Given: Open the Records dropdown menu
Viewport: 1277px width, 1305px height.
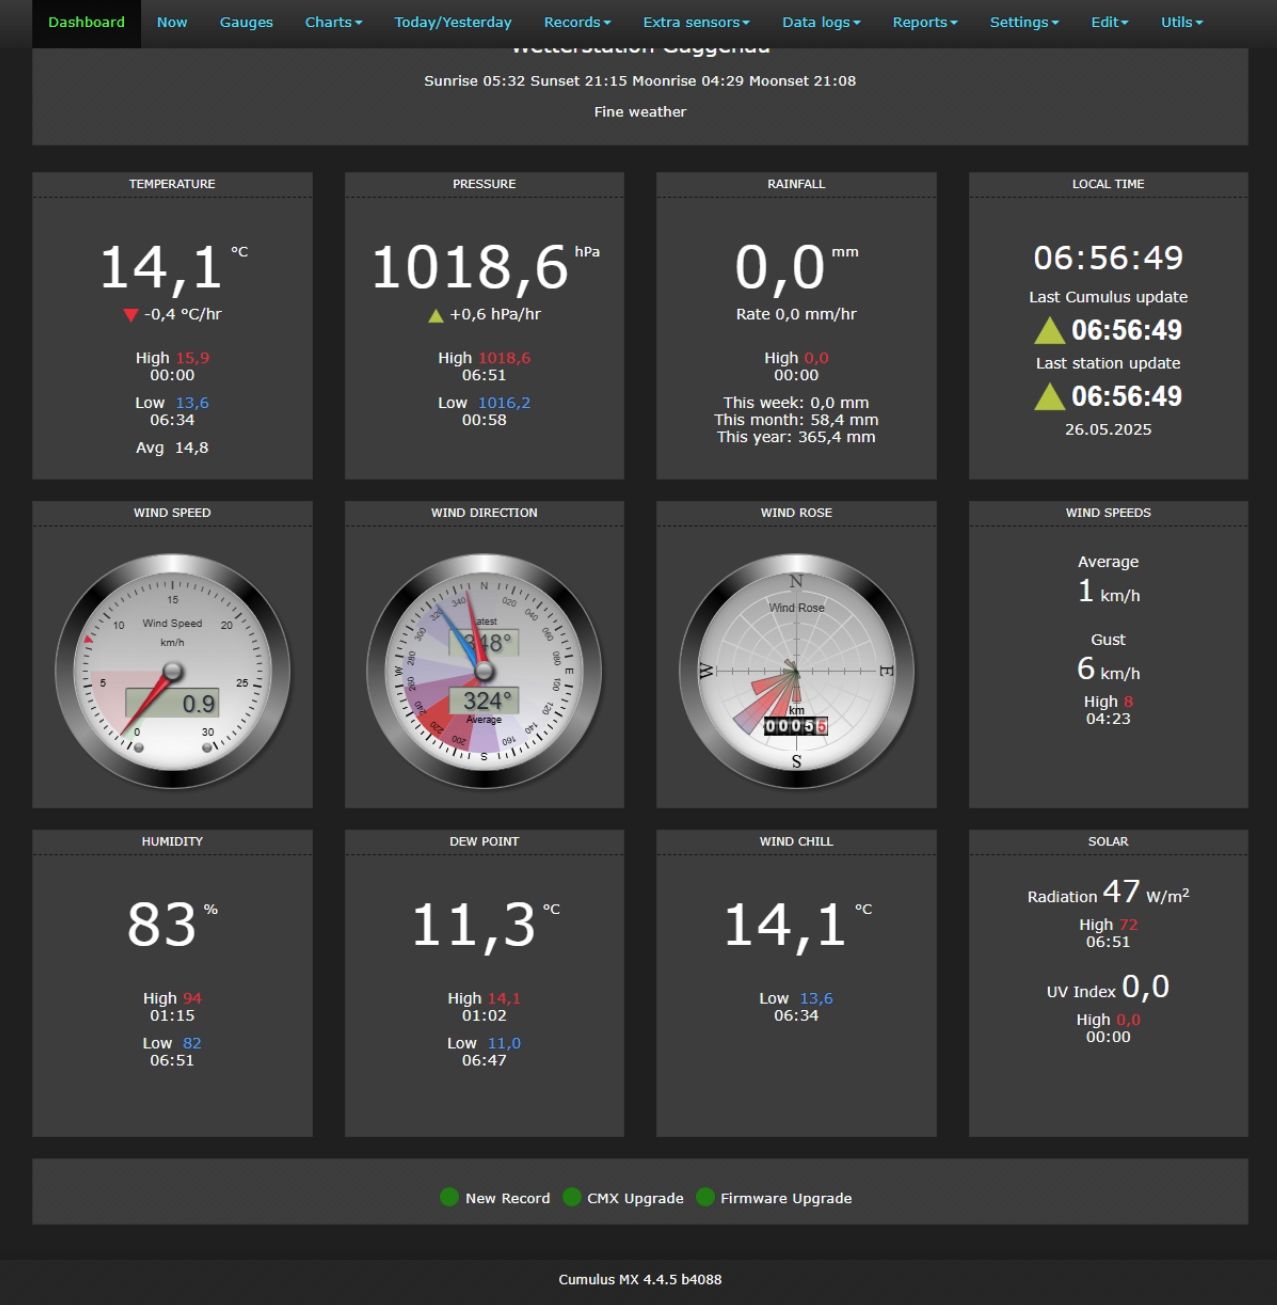Looking at the screenshot, I should pos(577,22).
